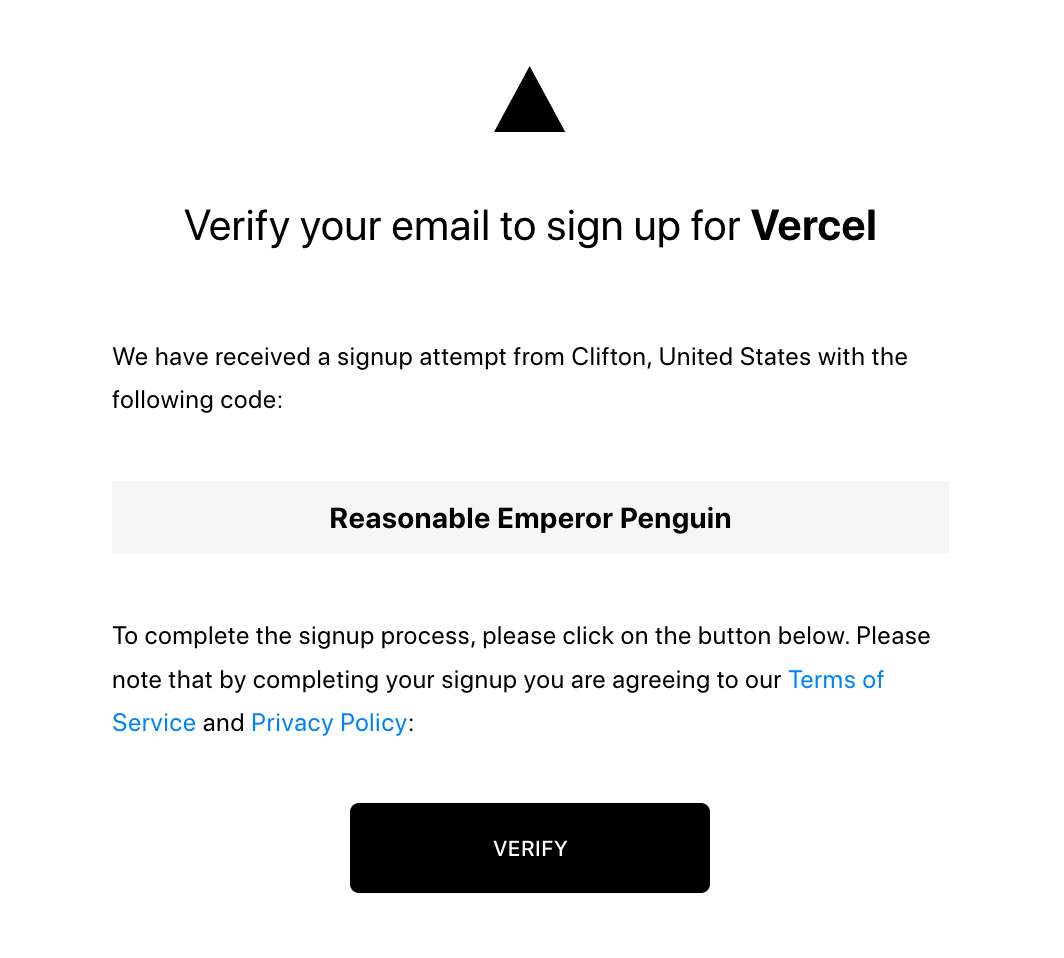Click the heading 'Verify your email'
This screenshot has width=1064, height=958.
(400, 226)
